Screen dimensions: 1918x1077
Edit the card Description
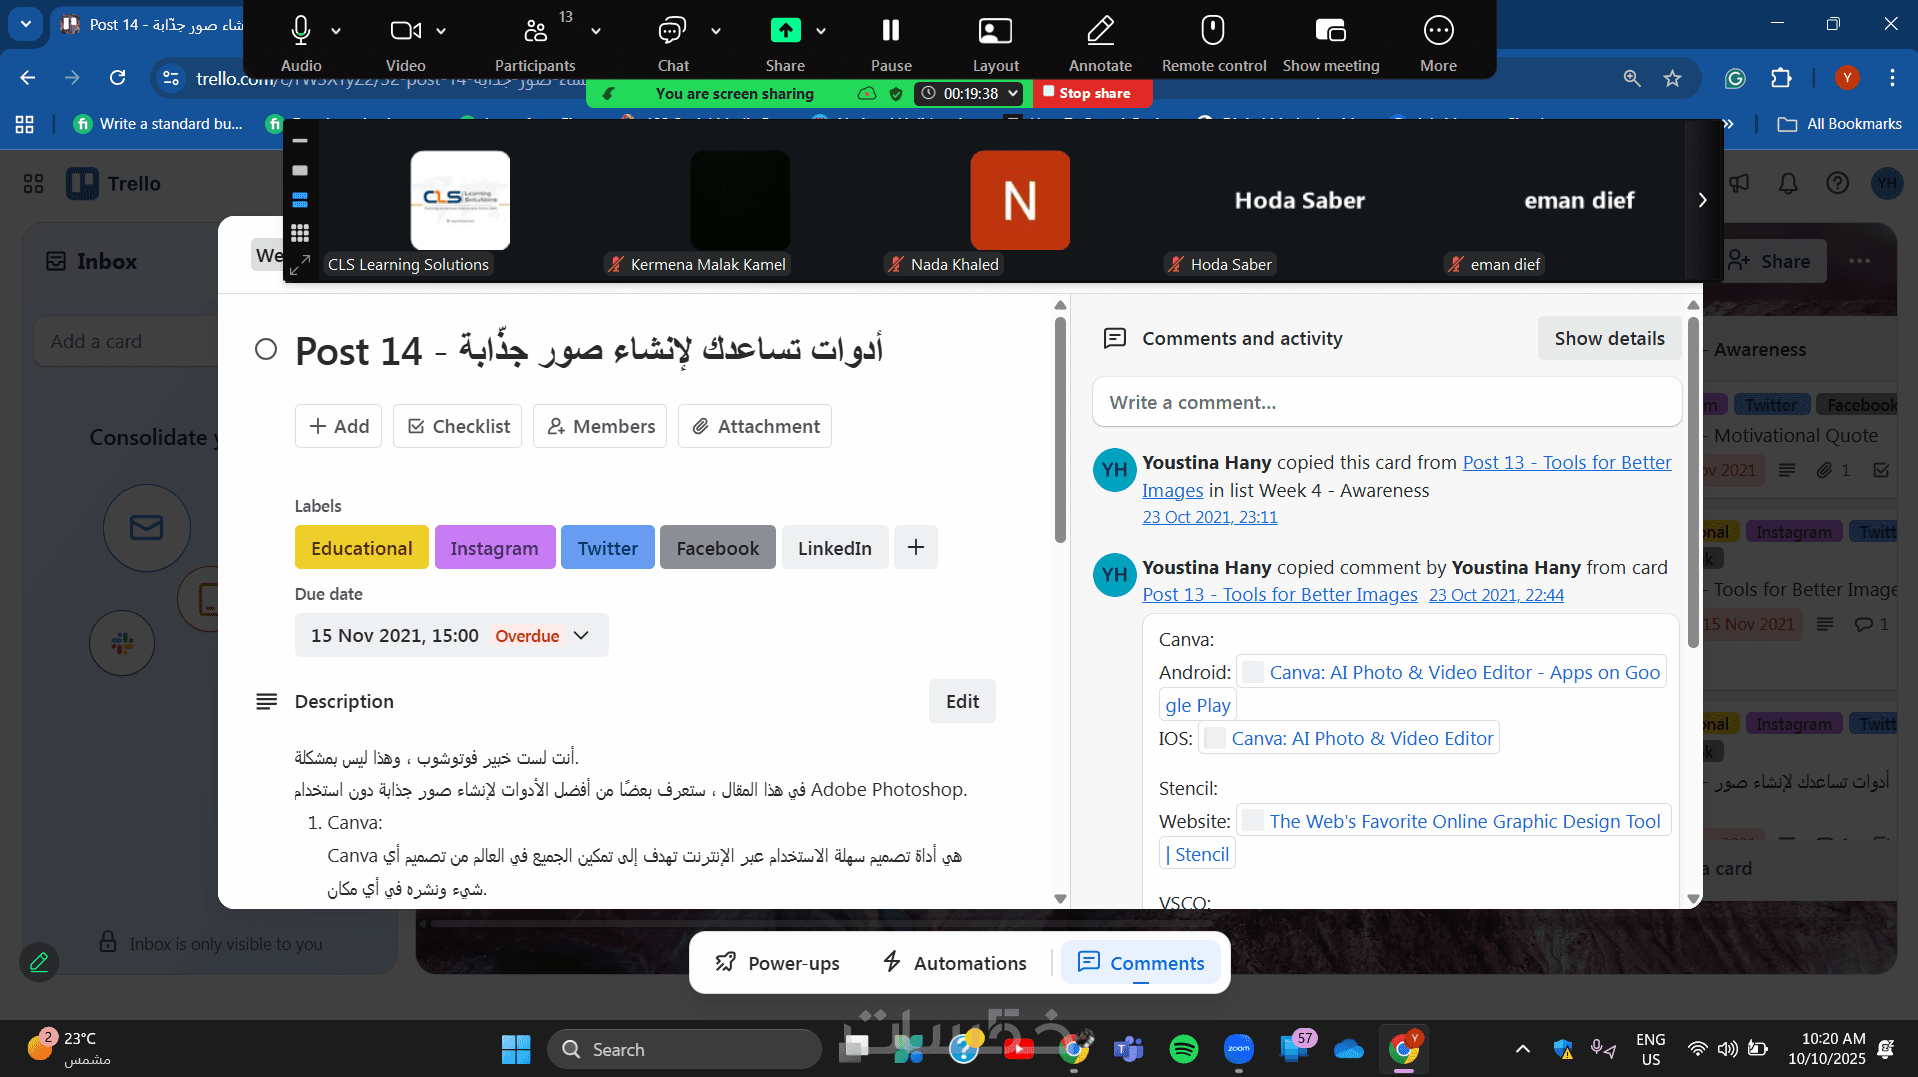962,701
